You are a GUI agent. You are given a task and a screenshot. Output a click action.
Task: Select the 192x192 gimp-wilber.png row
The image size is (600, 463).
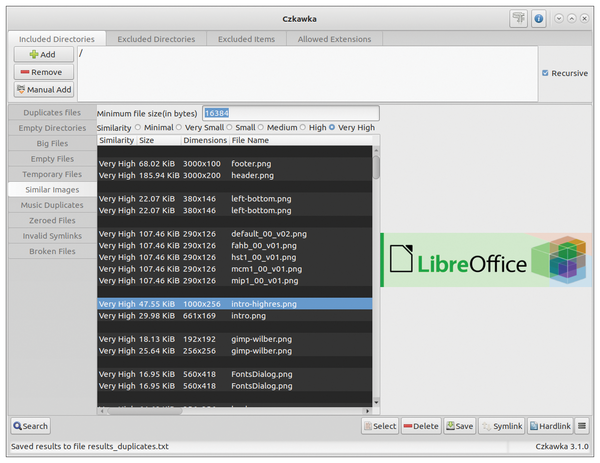(x=235, y=339)
